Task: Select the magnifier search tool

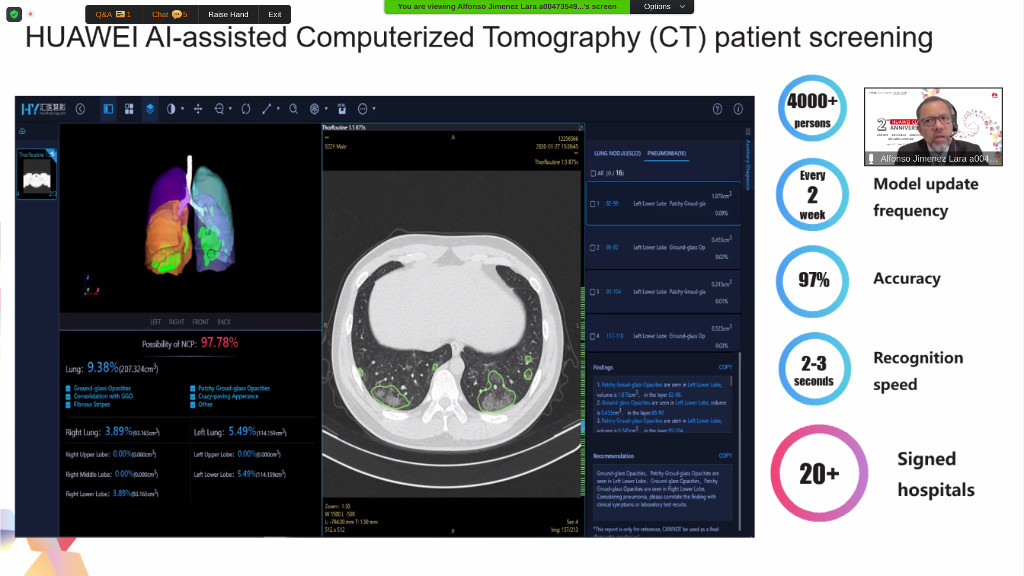Action: [293, 109]
